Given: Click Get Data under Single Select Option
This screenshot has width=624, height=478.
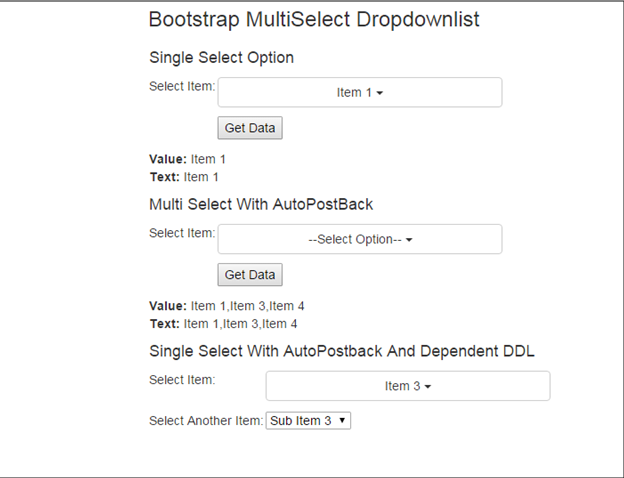Looking at the screenshot, I should (250, 128).
